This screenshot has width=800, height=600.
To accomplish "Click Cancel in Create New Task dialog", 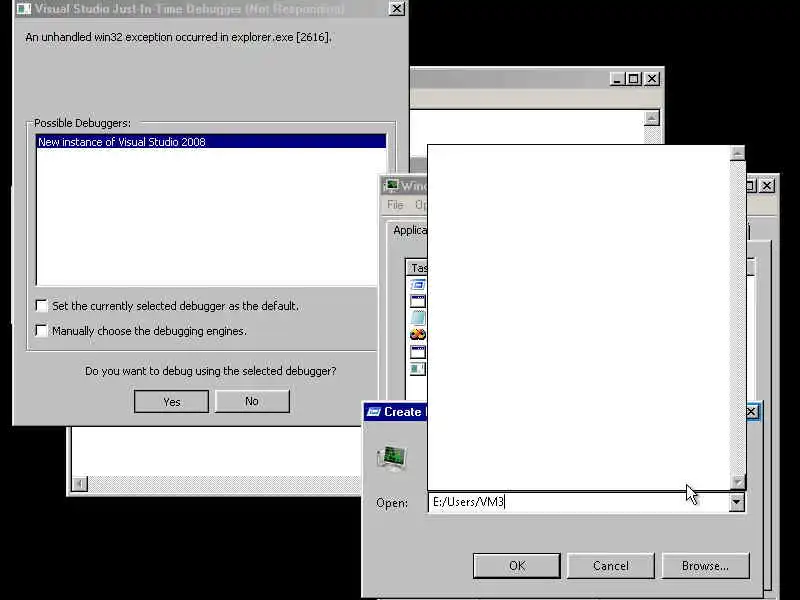I will coord(611,566).
